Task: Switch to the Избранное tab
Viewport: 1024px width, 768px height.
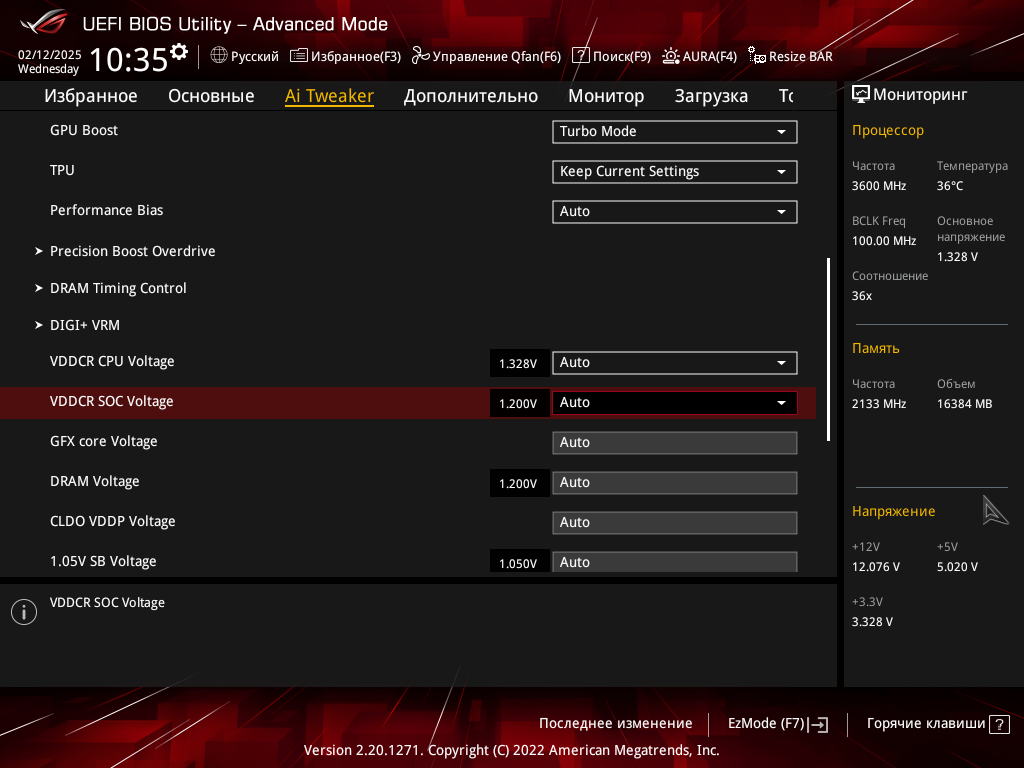Action: point(91,96)
